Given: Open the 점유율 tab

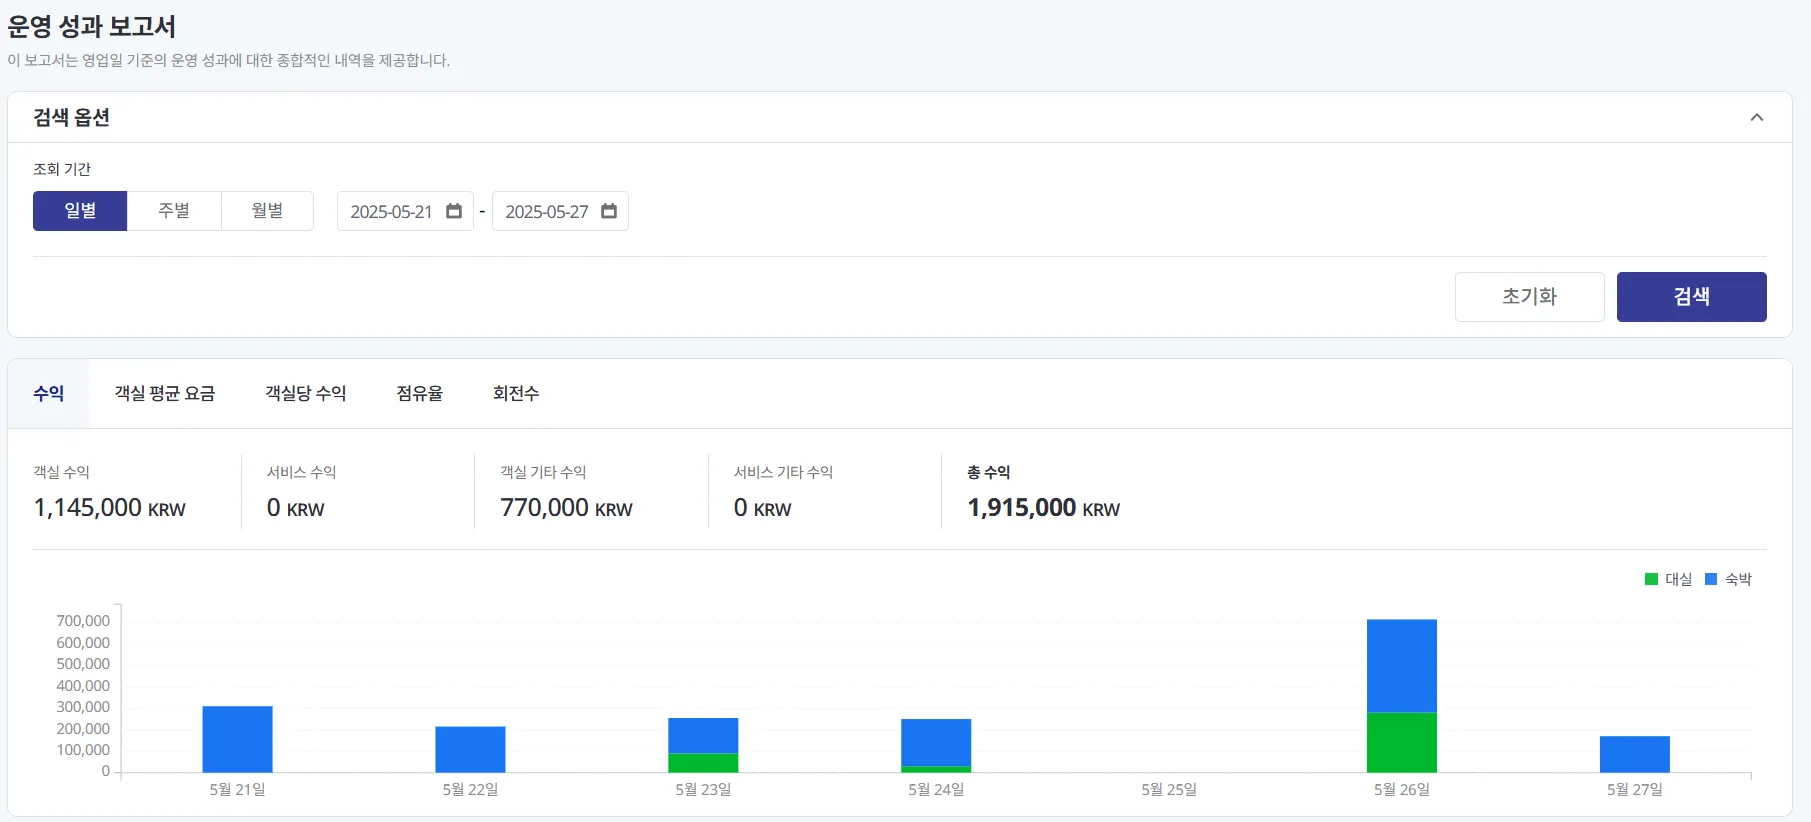Looking at the screenshot, I should (420, 394).
